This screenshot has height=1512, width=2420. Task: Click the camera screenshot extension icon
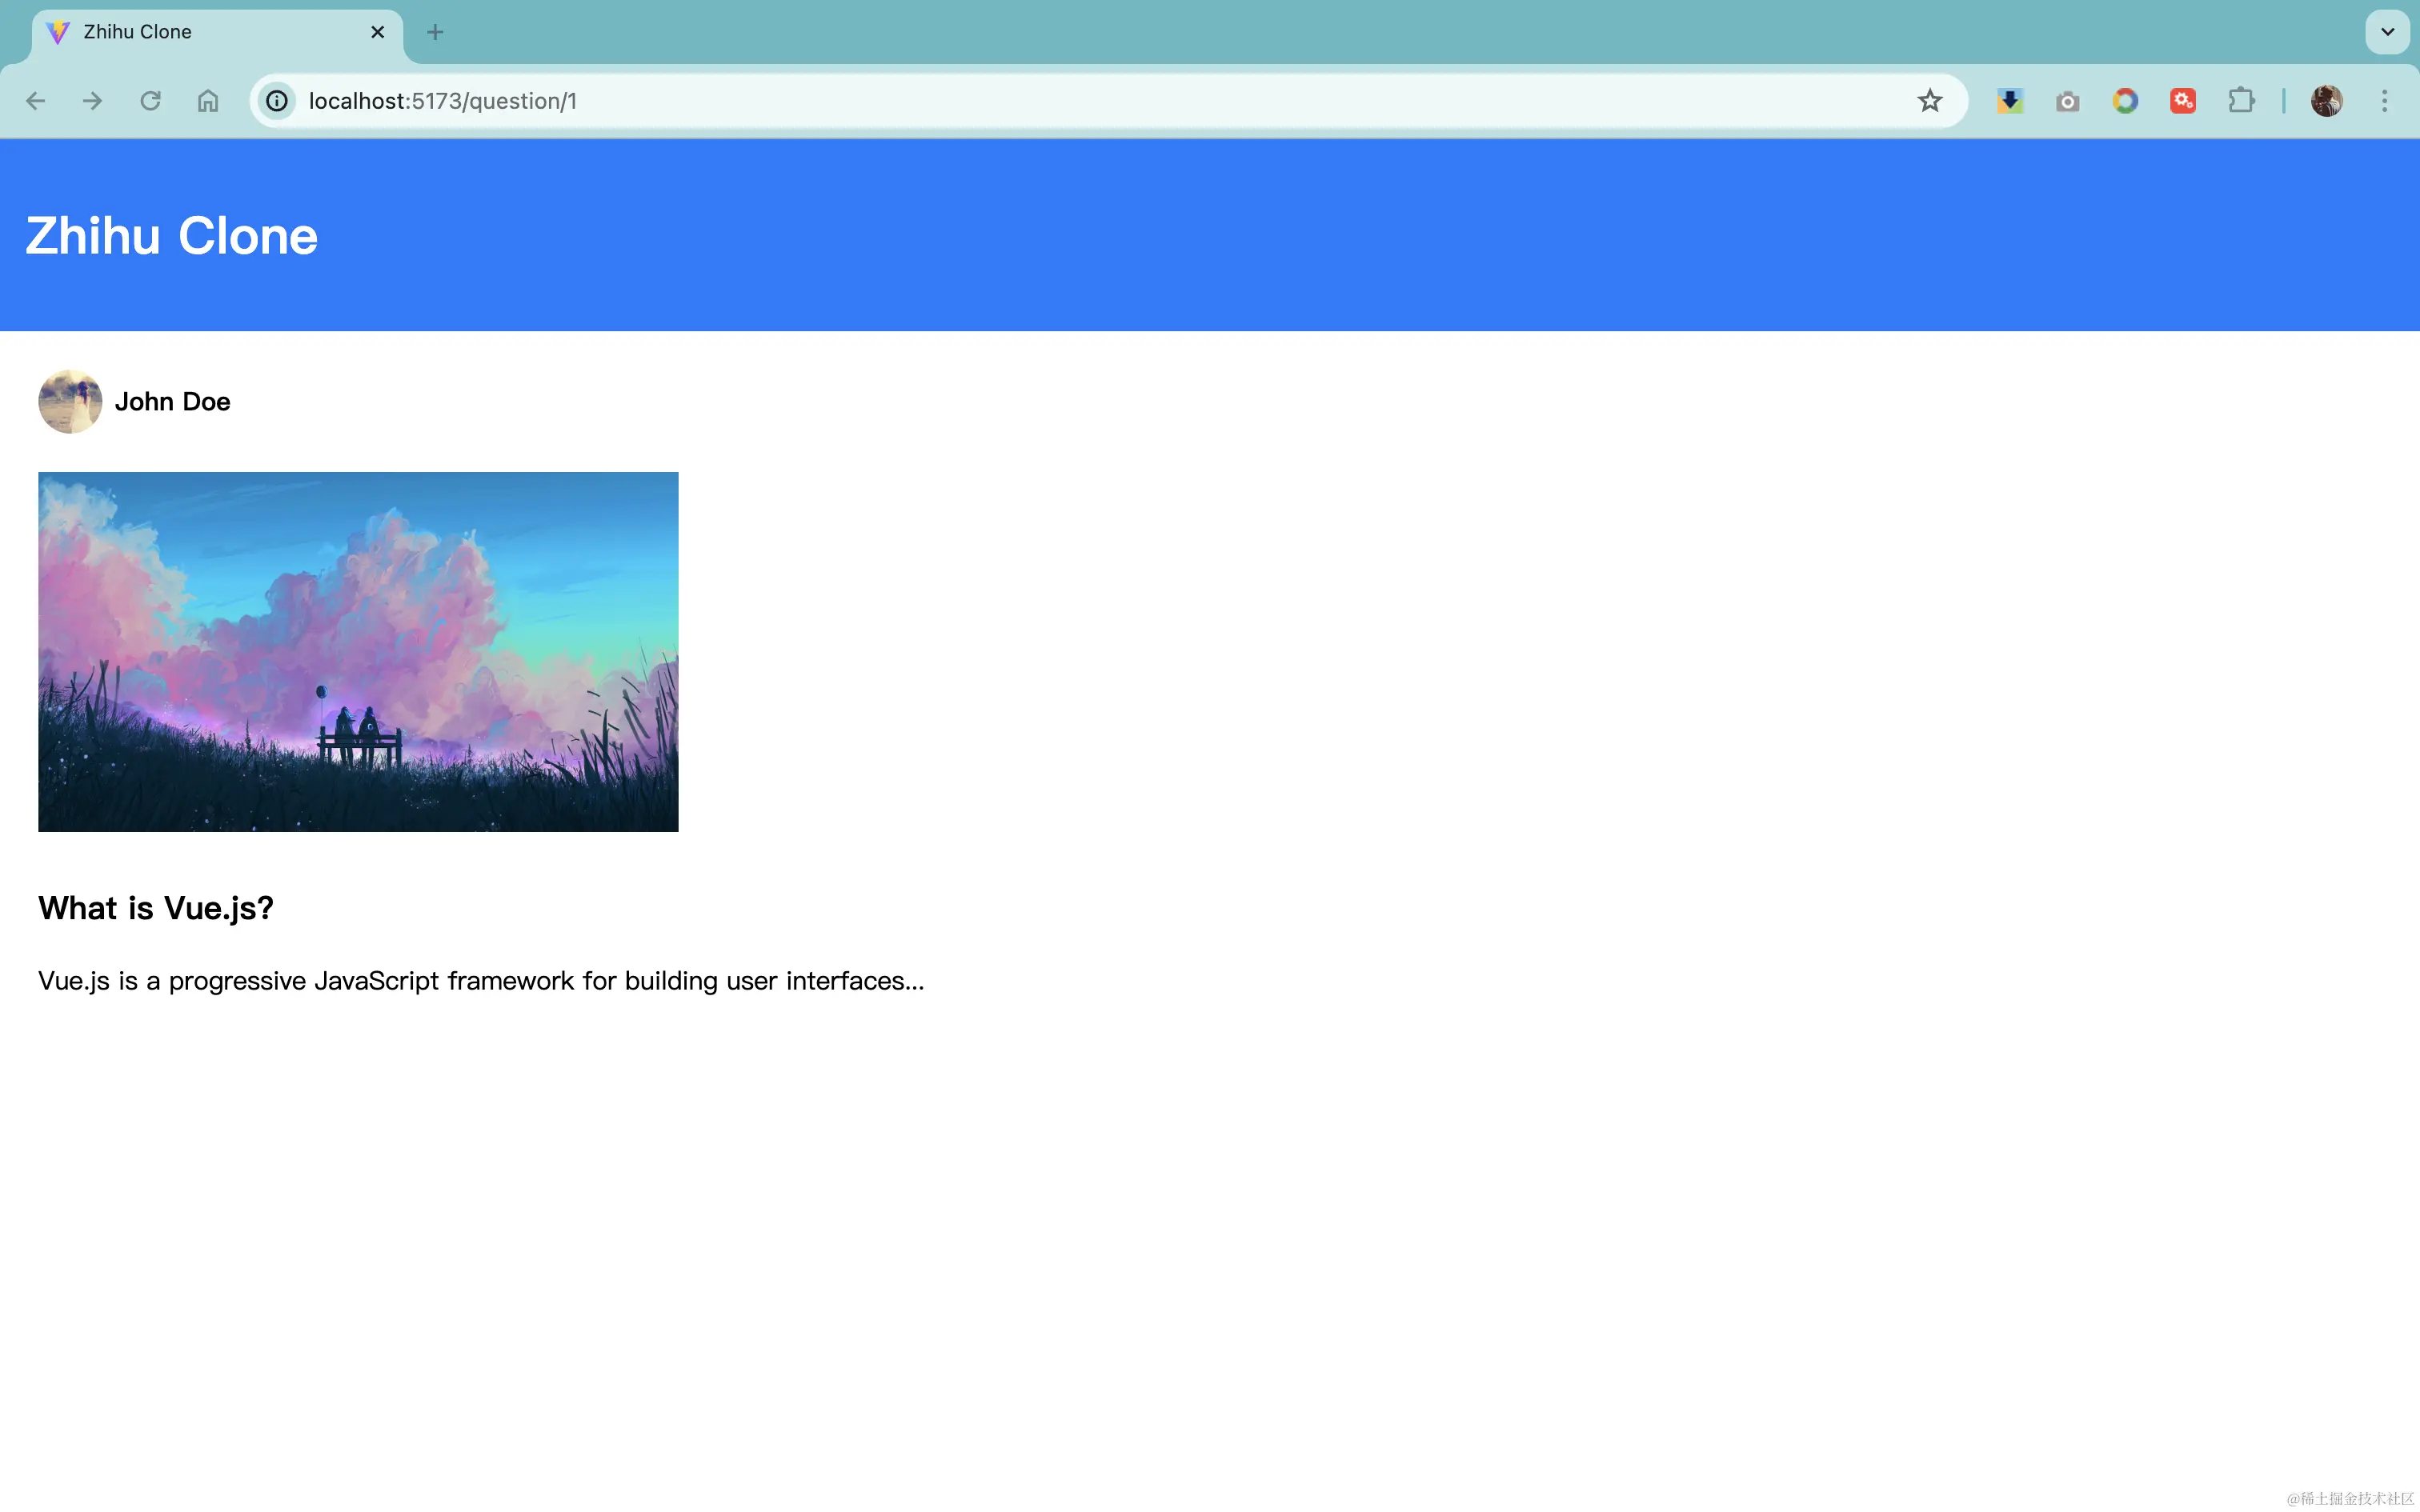pyautogui.click(x=2067, y=101)
